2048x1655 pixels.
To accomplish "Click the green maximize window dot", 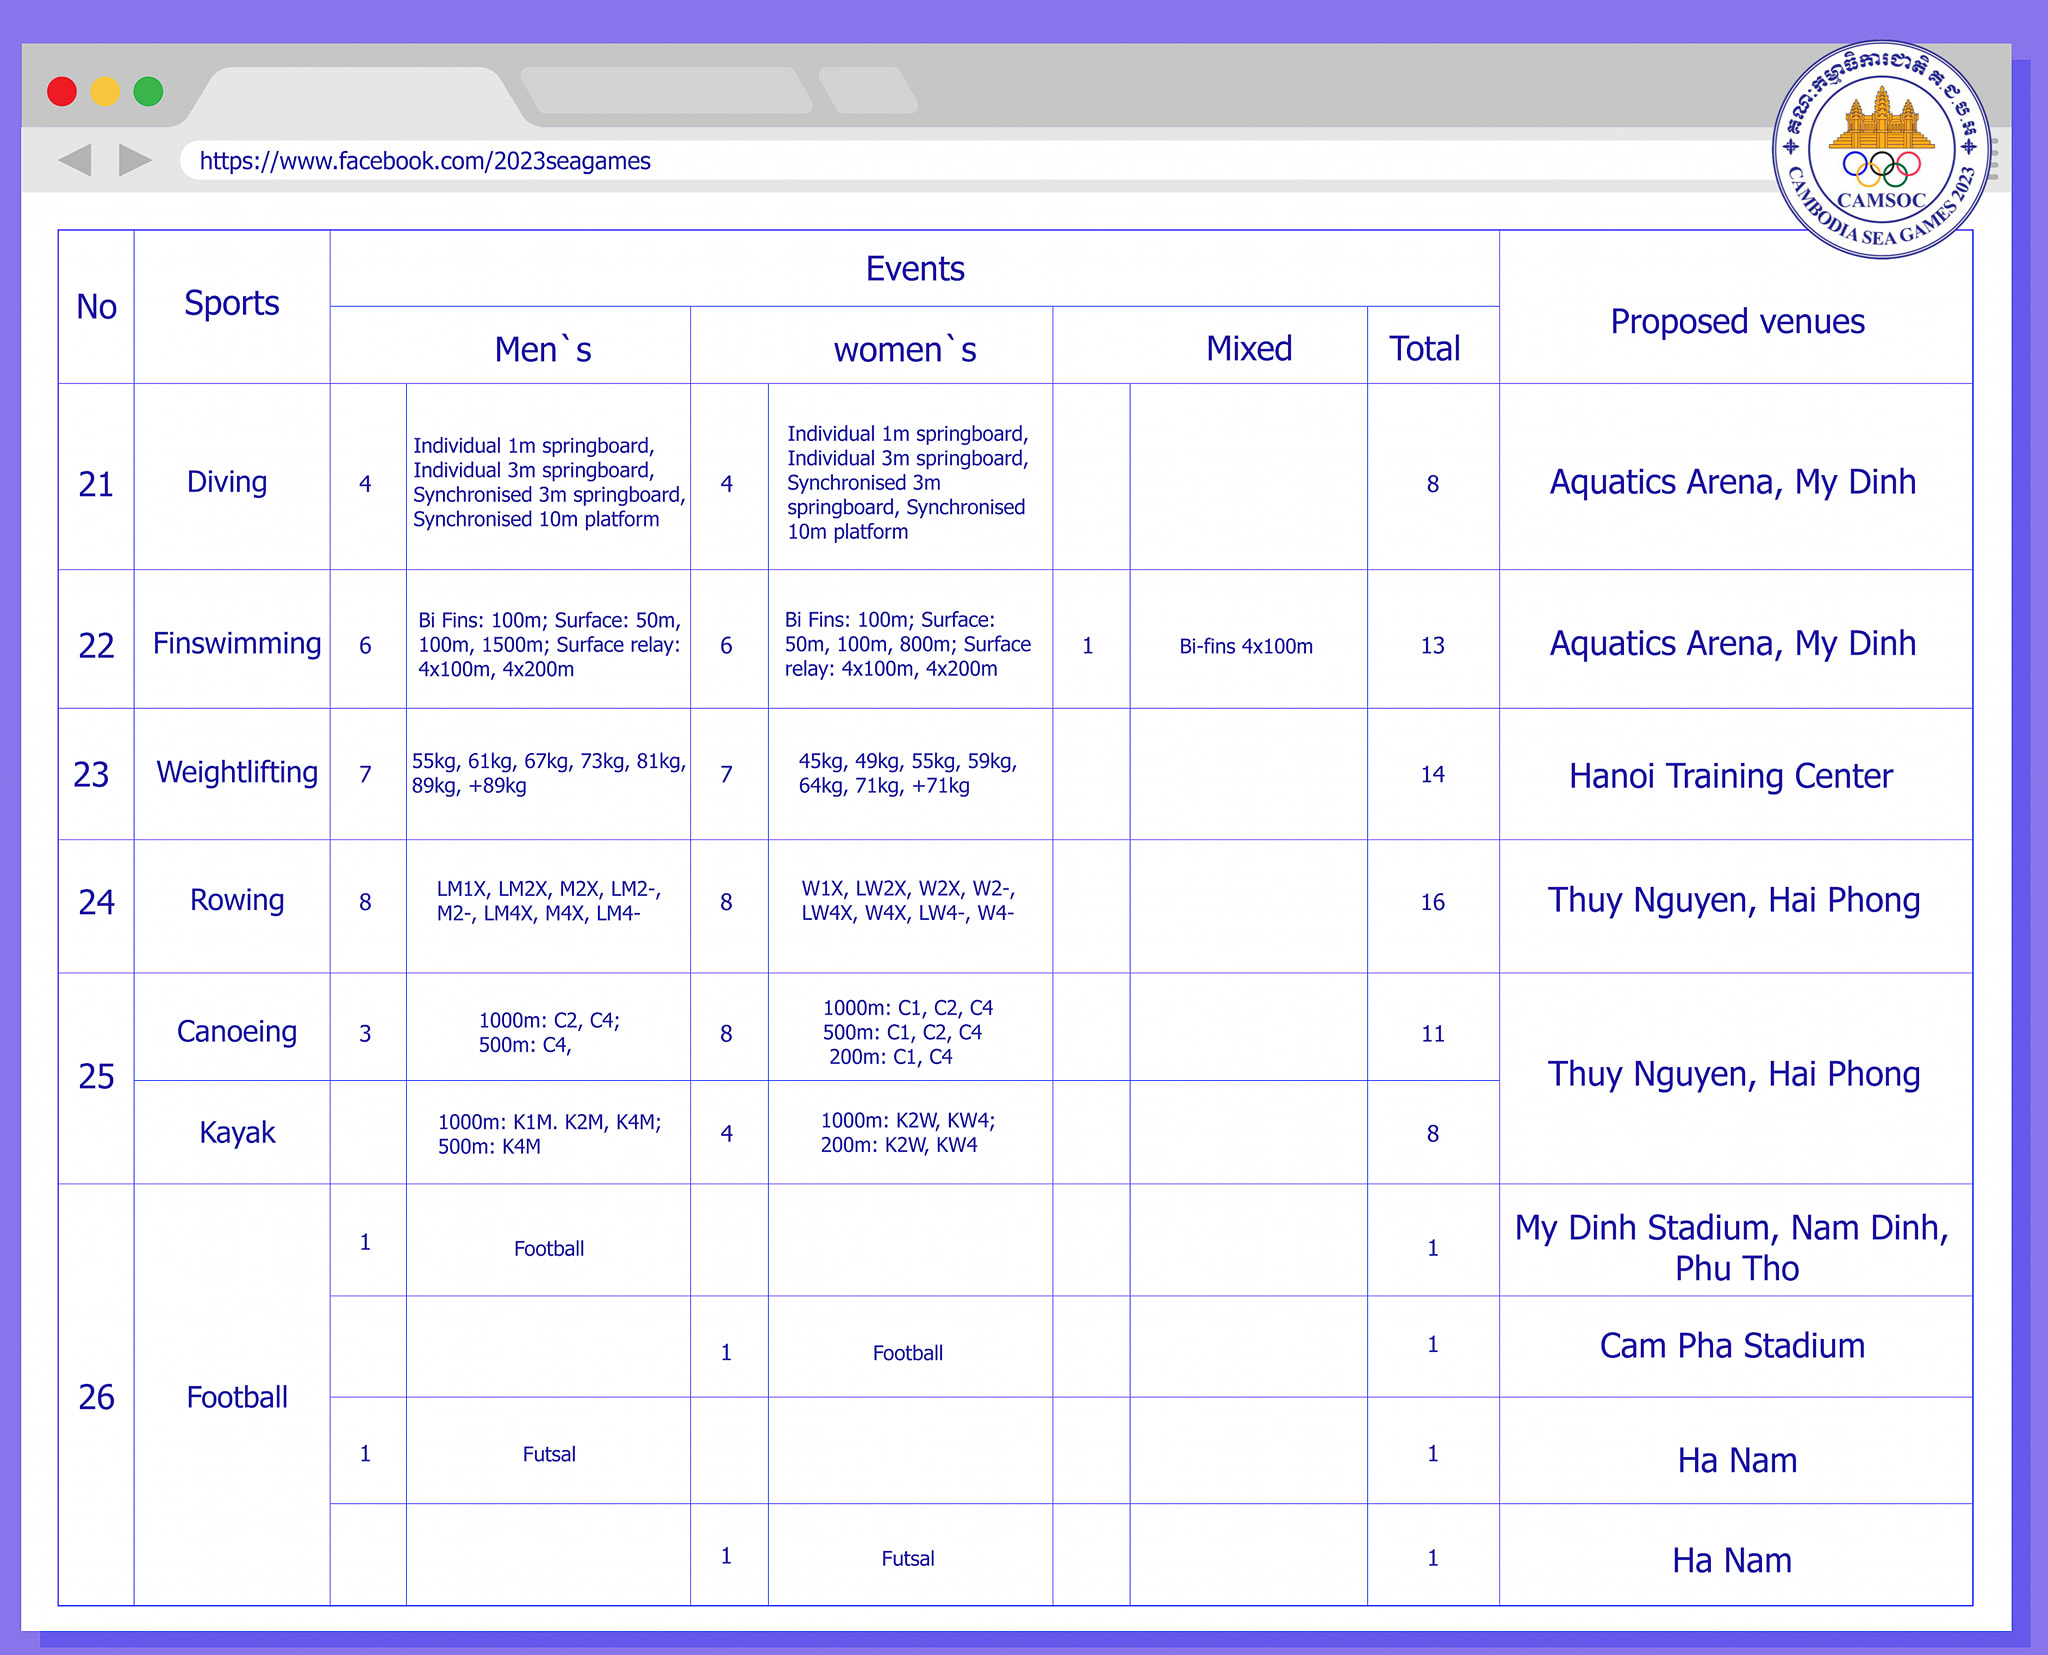I will click(148, 92).
